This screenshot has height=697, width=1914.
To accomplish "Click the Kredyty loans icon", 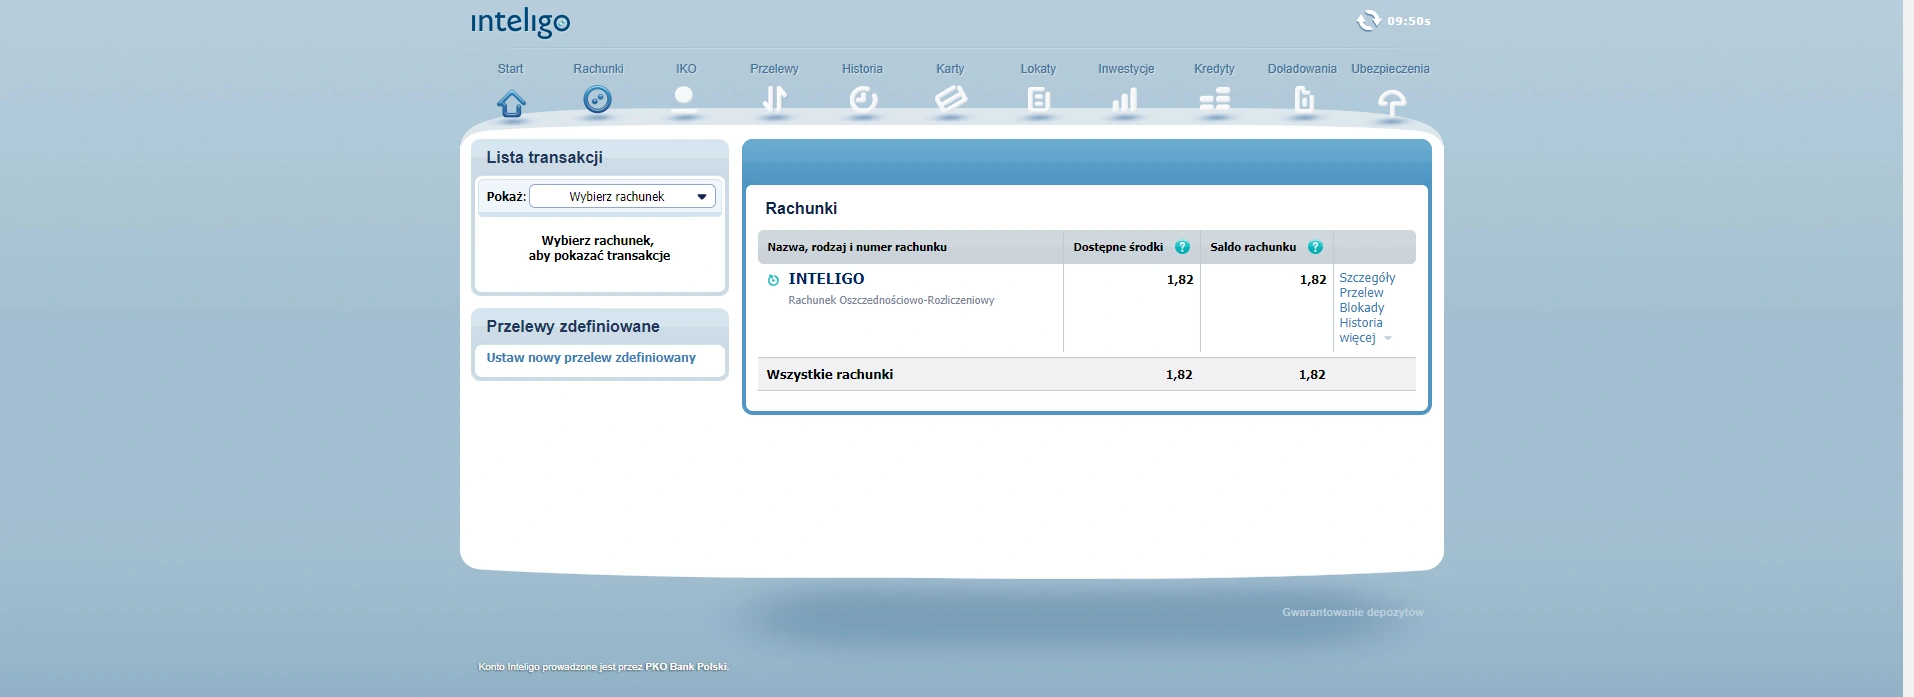I will (1214, 99).
